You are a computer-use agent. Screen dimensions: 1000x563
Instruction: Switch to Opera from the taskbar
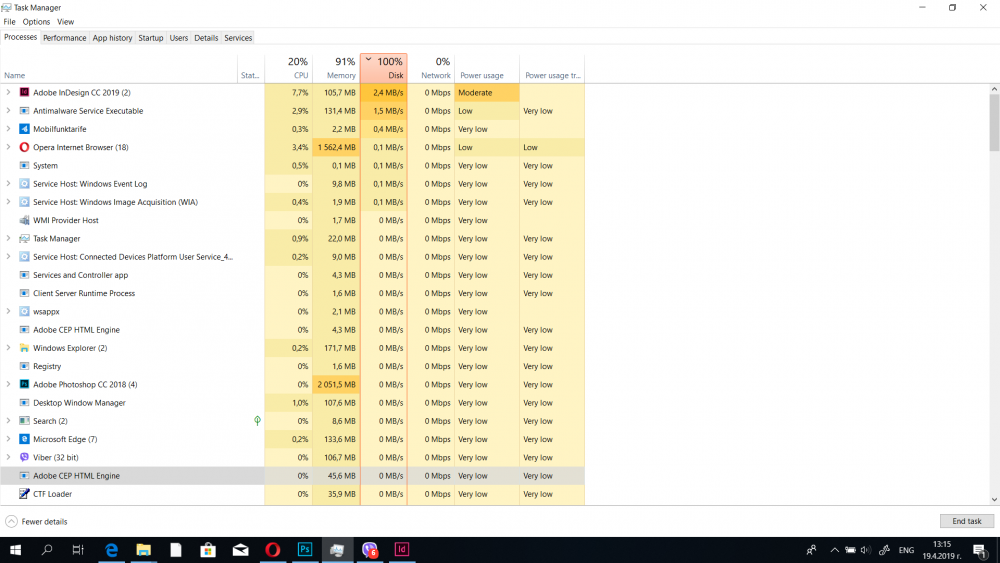pyautogui.click(x=272, y=550)
